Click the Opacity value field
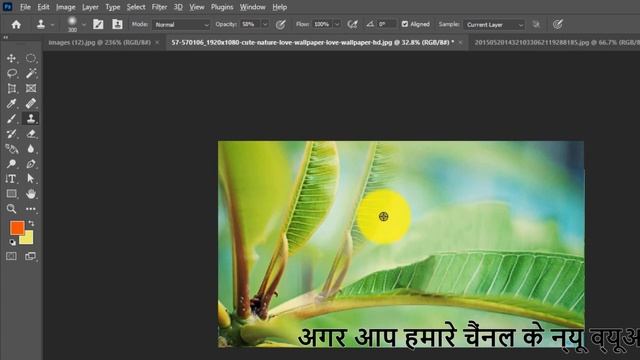This screenshot has height=360, width=640. tap(250, 24)
